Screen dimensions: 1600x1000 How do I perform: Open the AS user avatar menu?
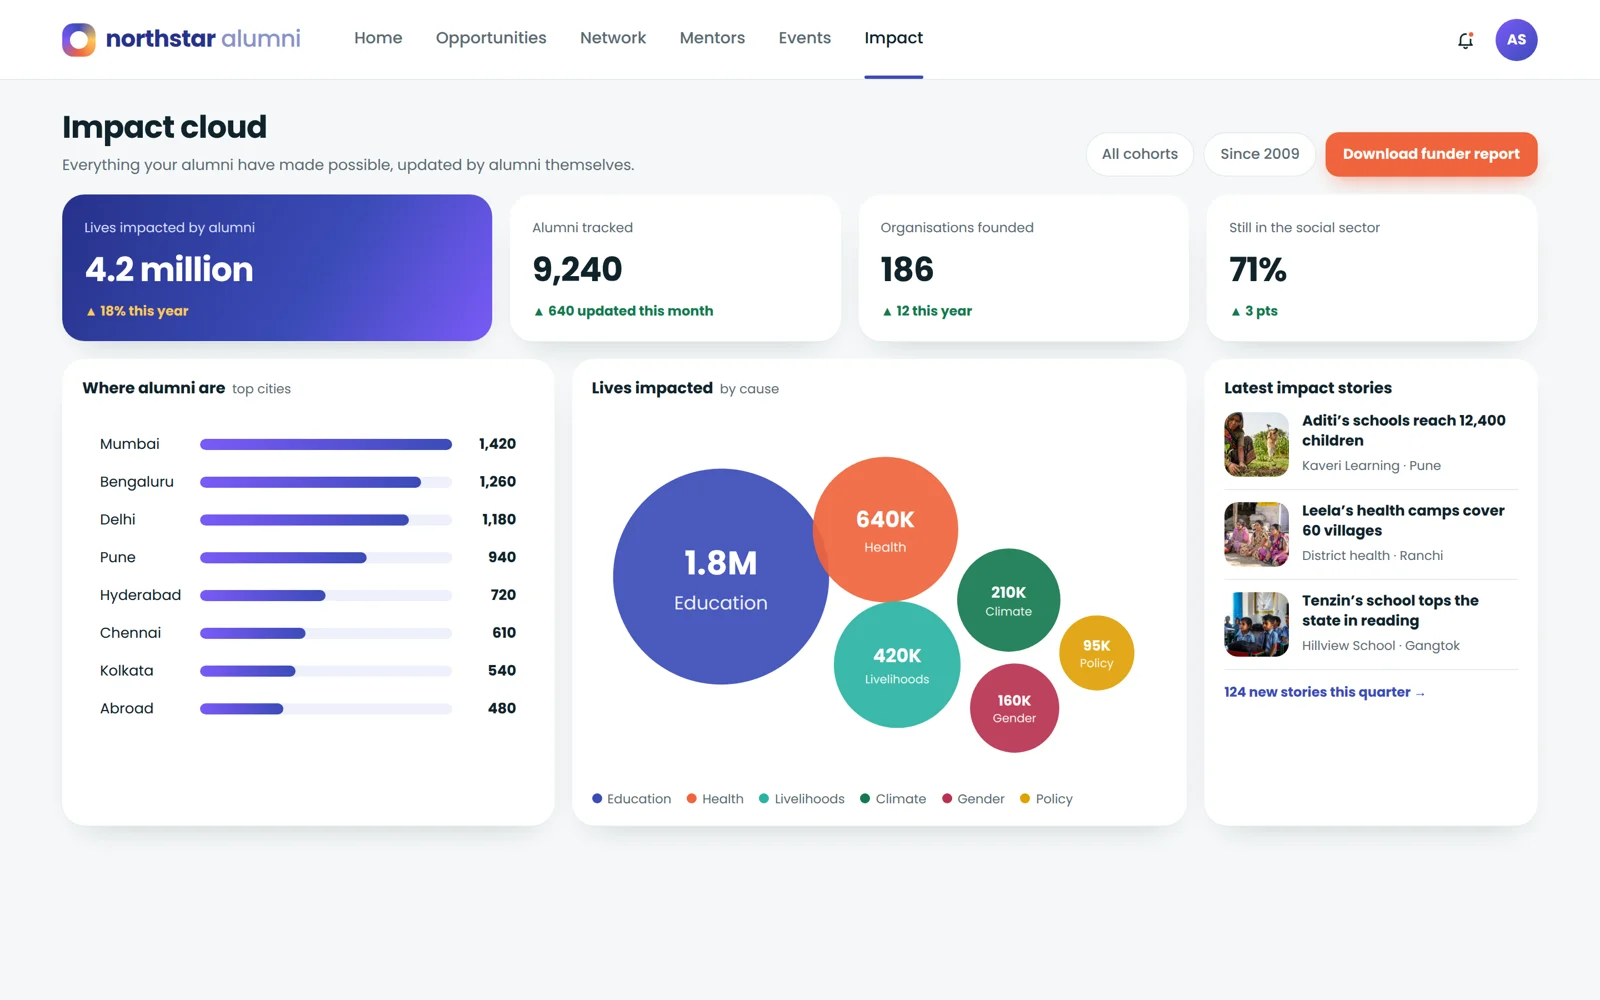click(x=1516, y=40)
